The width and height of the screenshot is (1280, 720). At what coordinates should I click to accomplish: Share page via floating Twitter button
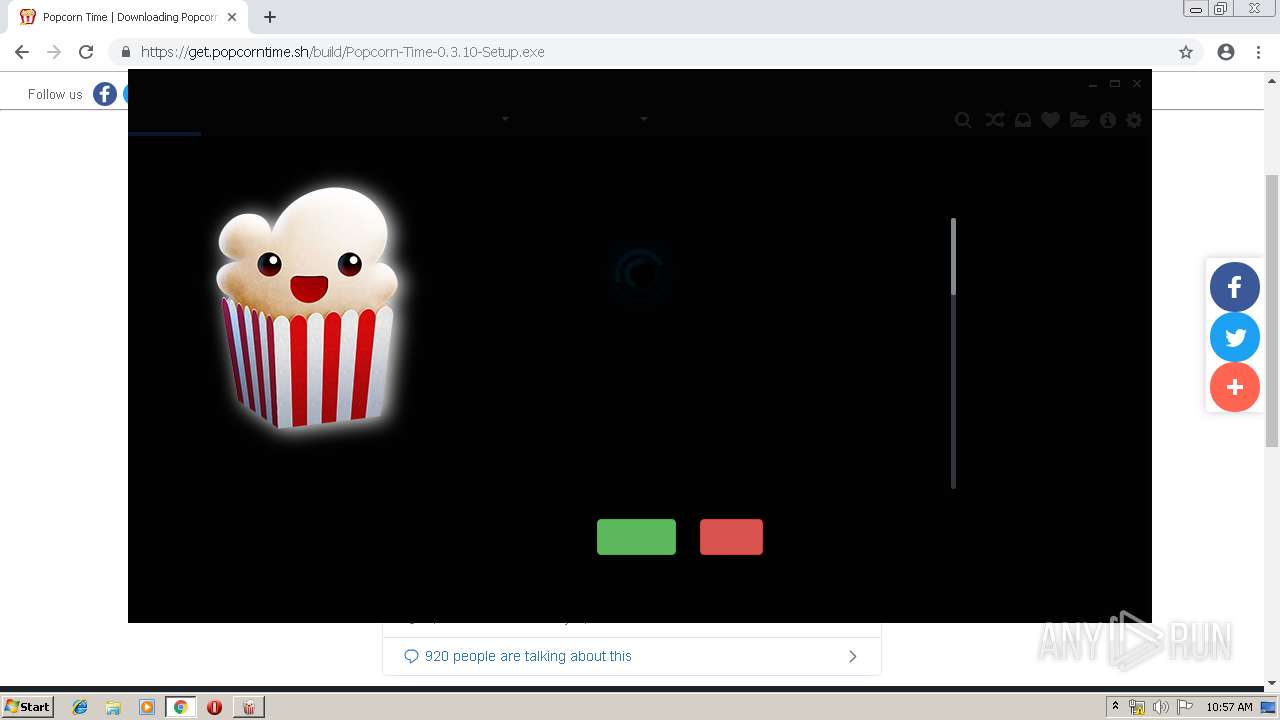coord(1235,337)
